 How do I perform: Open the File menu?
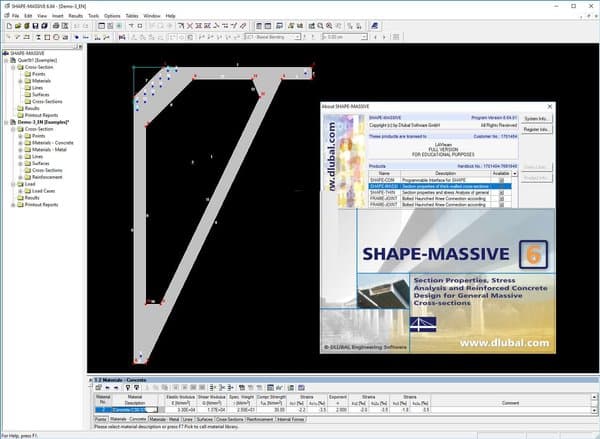click(x=15, y=16)
